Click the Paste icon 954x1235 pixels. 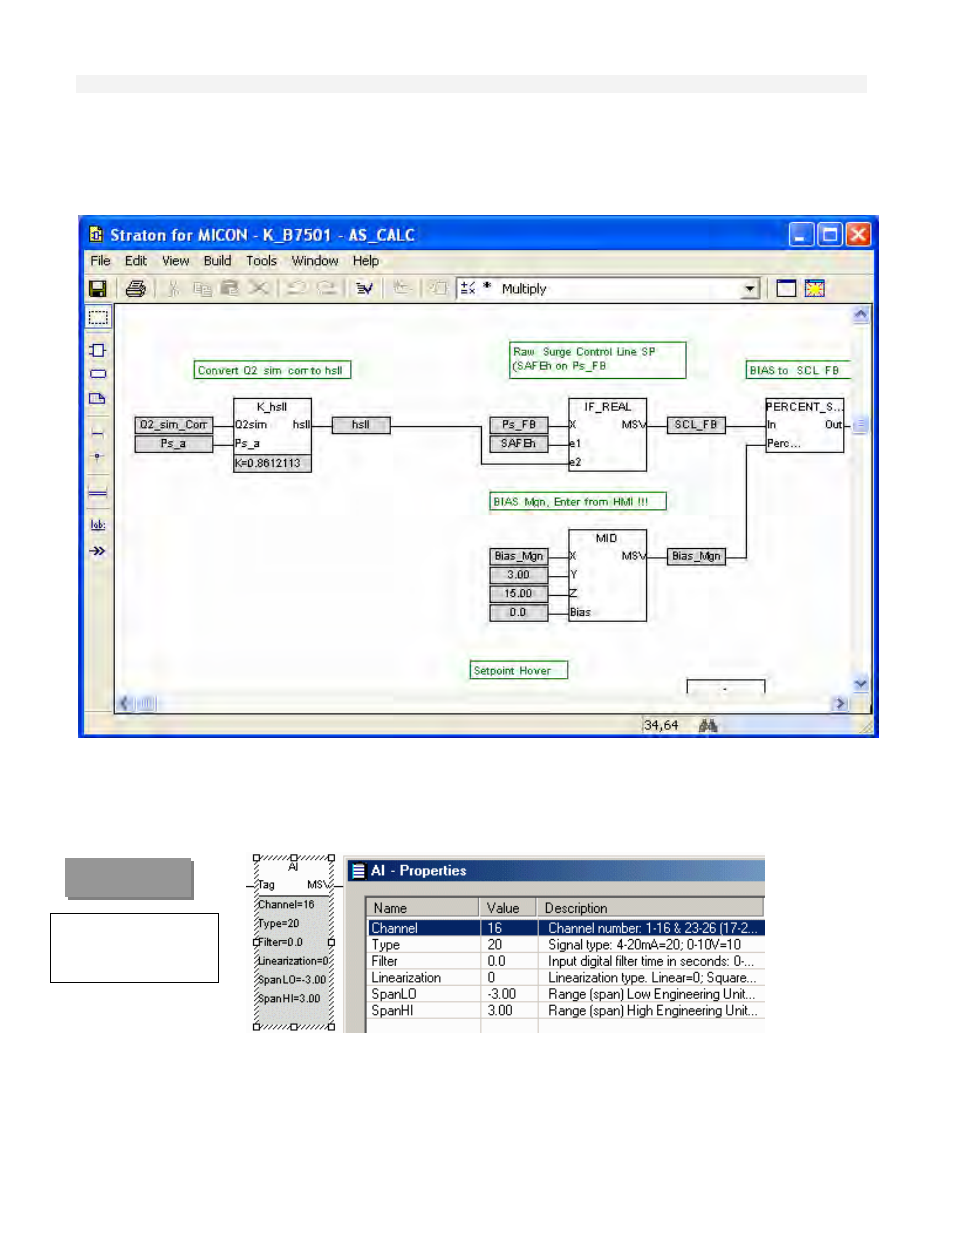pos(230,289)
